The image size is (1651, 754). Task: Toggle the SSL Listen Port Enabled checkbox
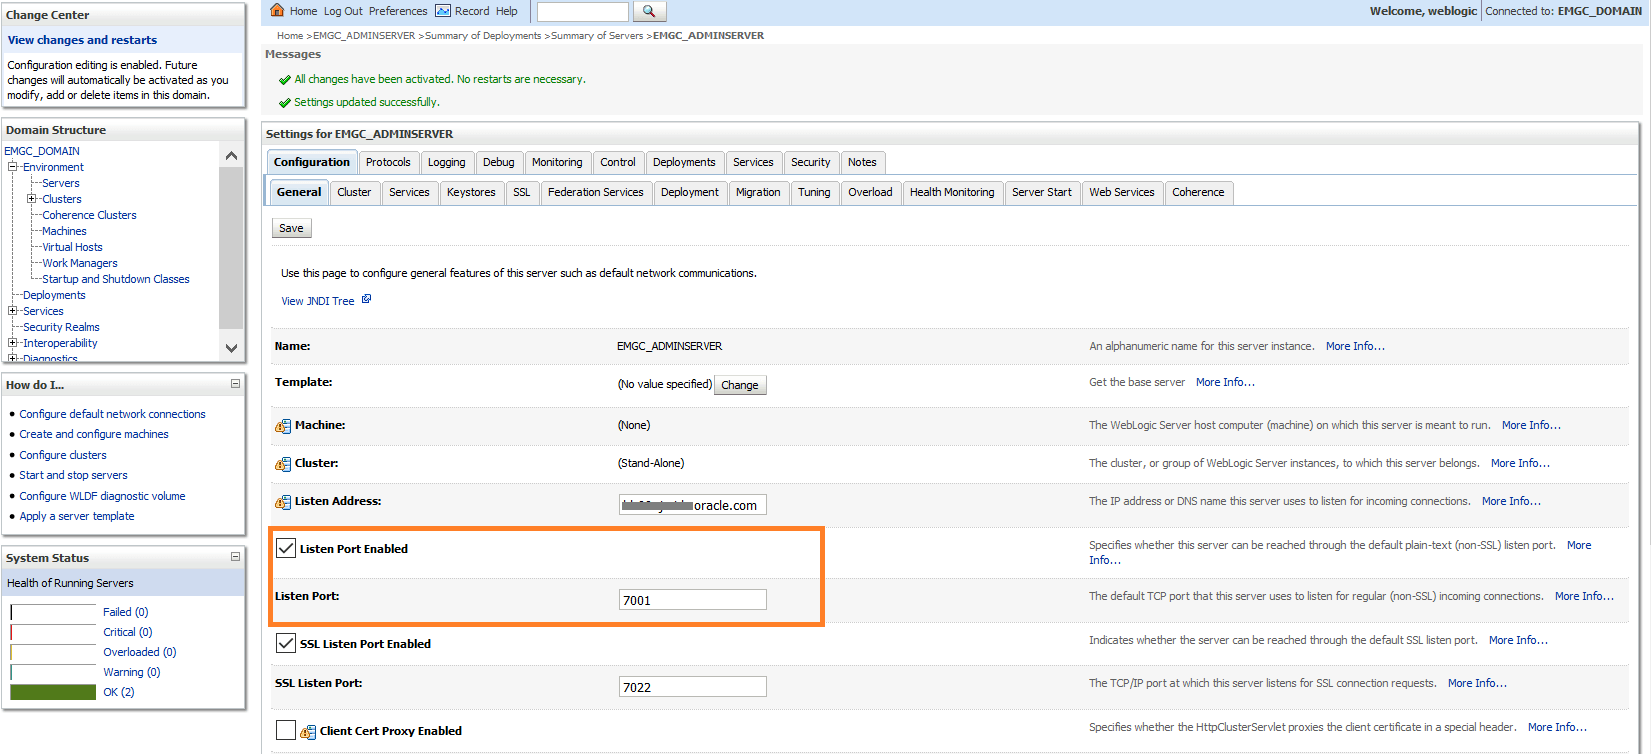[x=286, y=643]
